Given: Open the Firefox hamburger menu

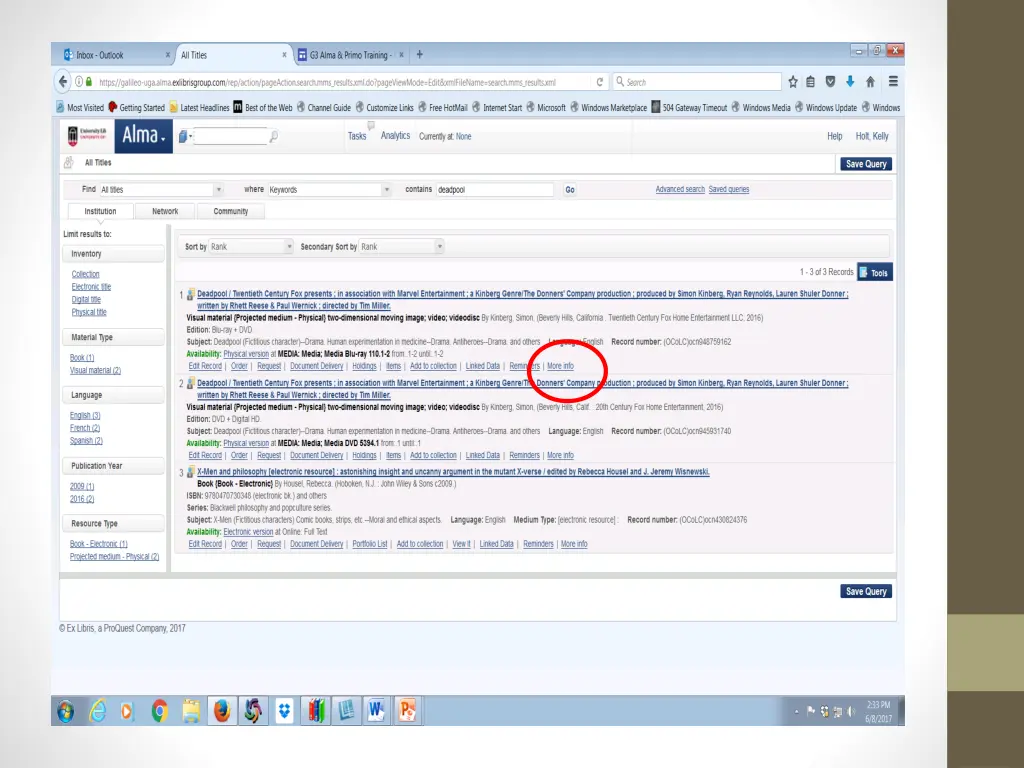Looking at the screenshot, I should tap(893, 82).
